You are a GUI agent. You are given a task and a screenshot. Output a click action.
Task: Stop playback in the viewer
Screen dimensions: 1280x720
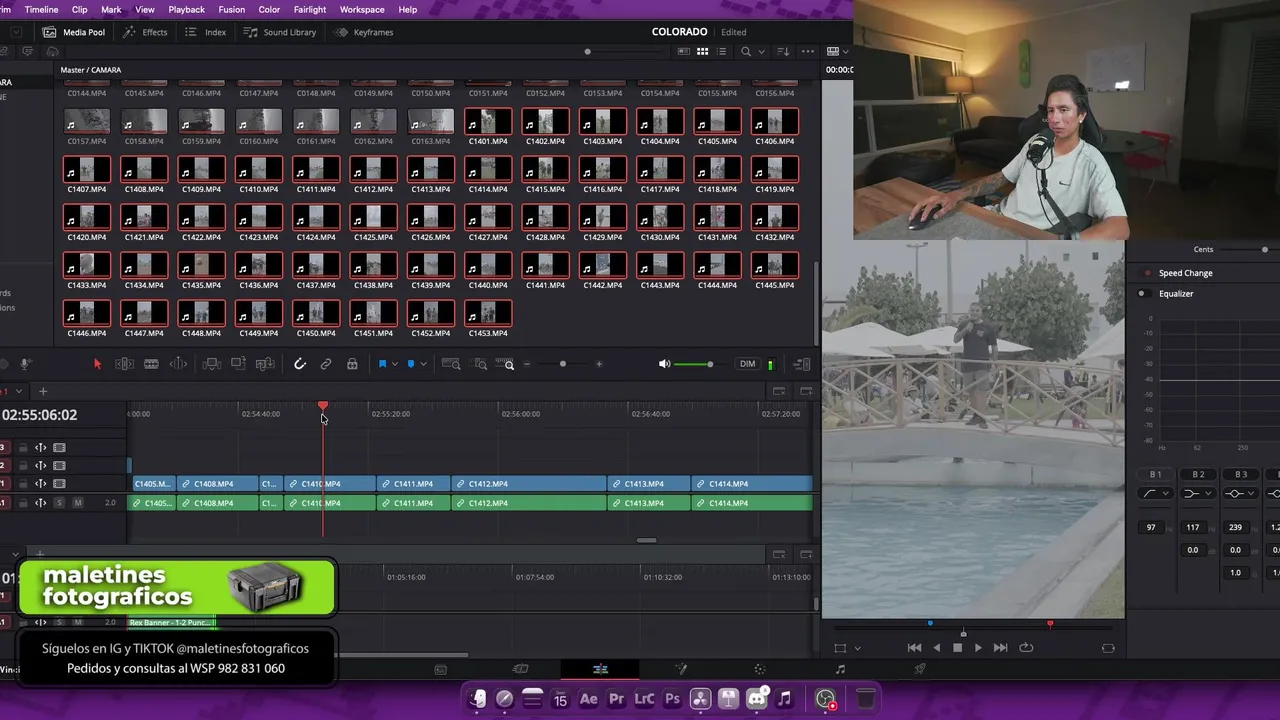coord(957,648)
